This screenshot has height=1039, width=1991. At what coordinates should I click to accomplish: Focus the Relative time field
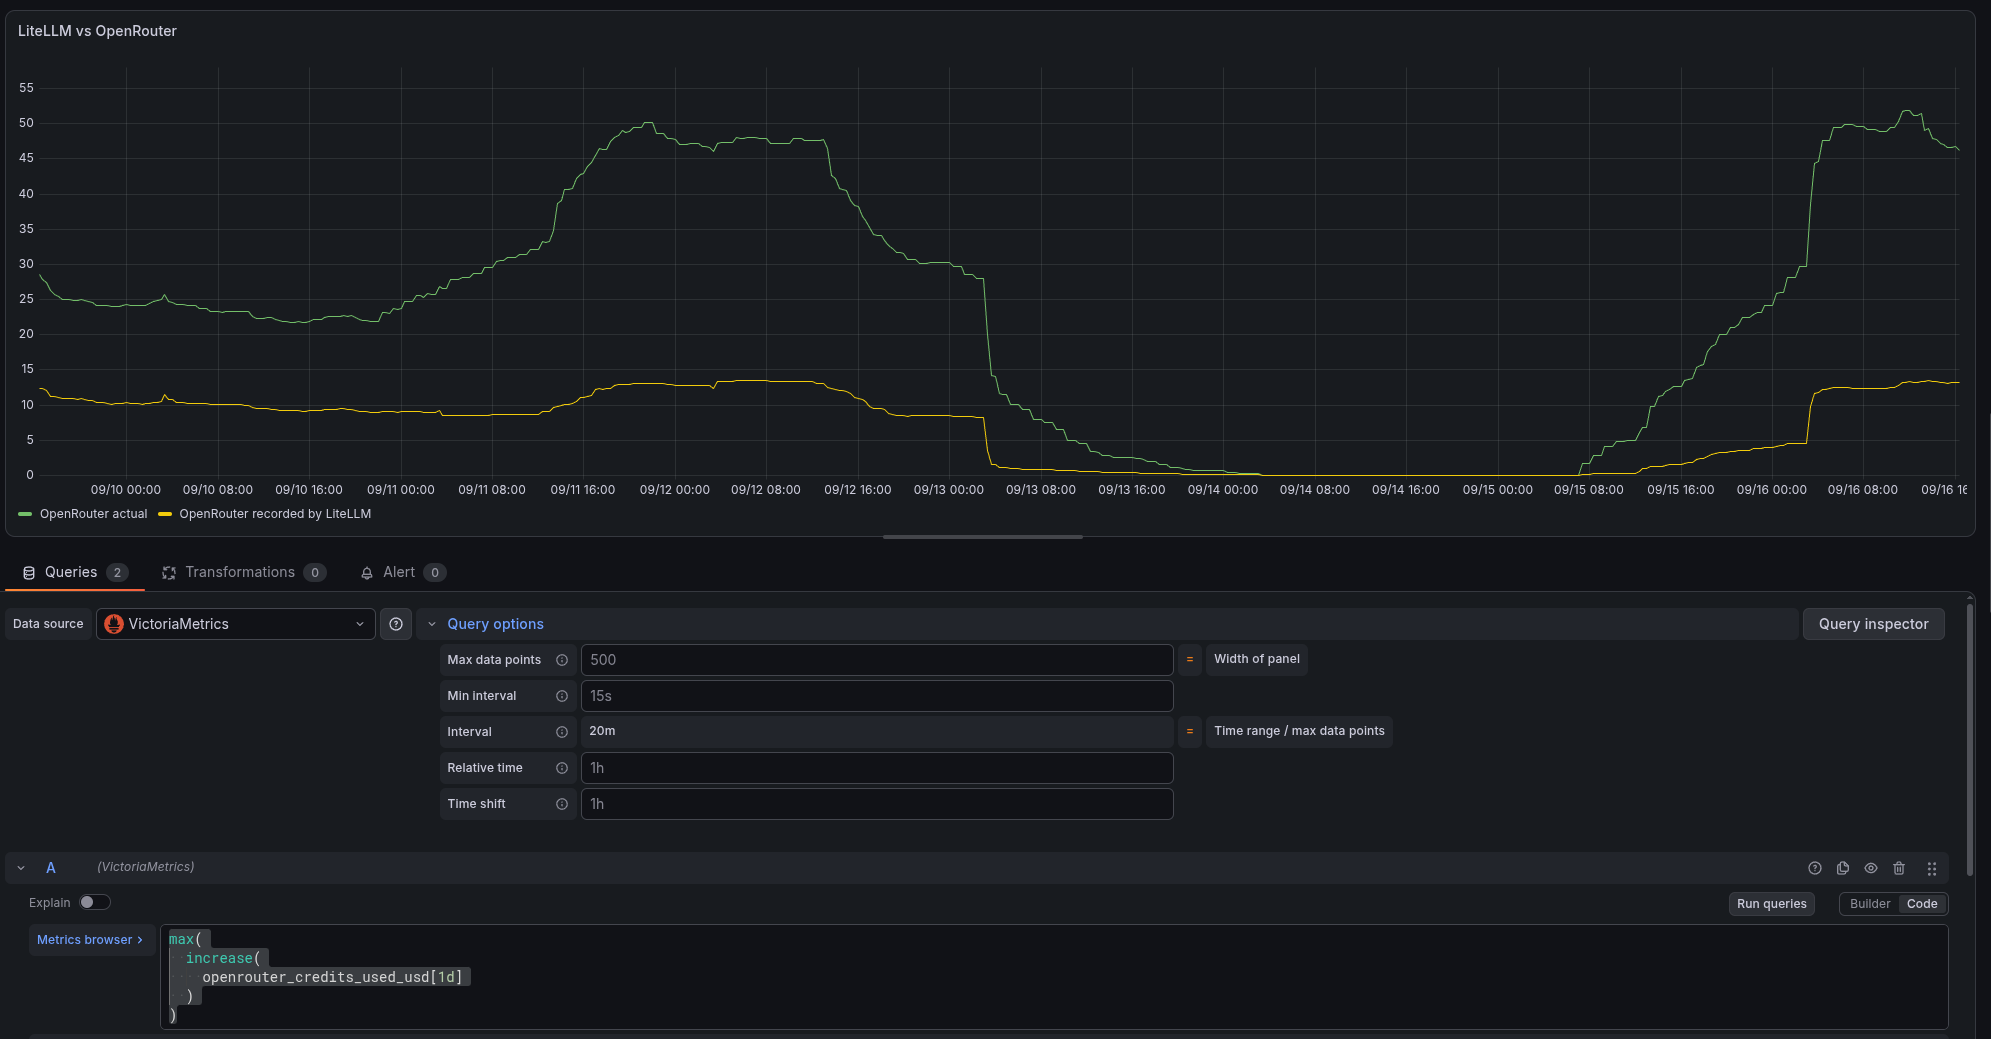(876, 768)
